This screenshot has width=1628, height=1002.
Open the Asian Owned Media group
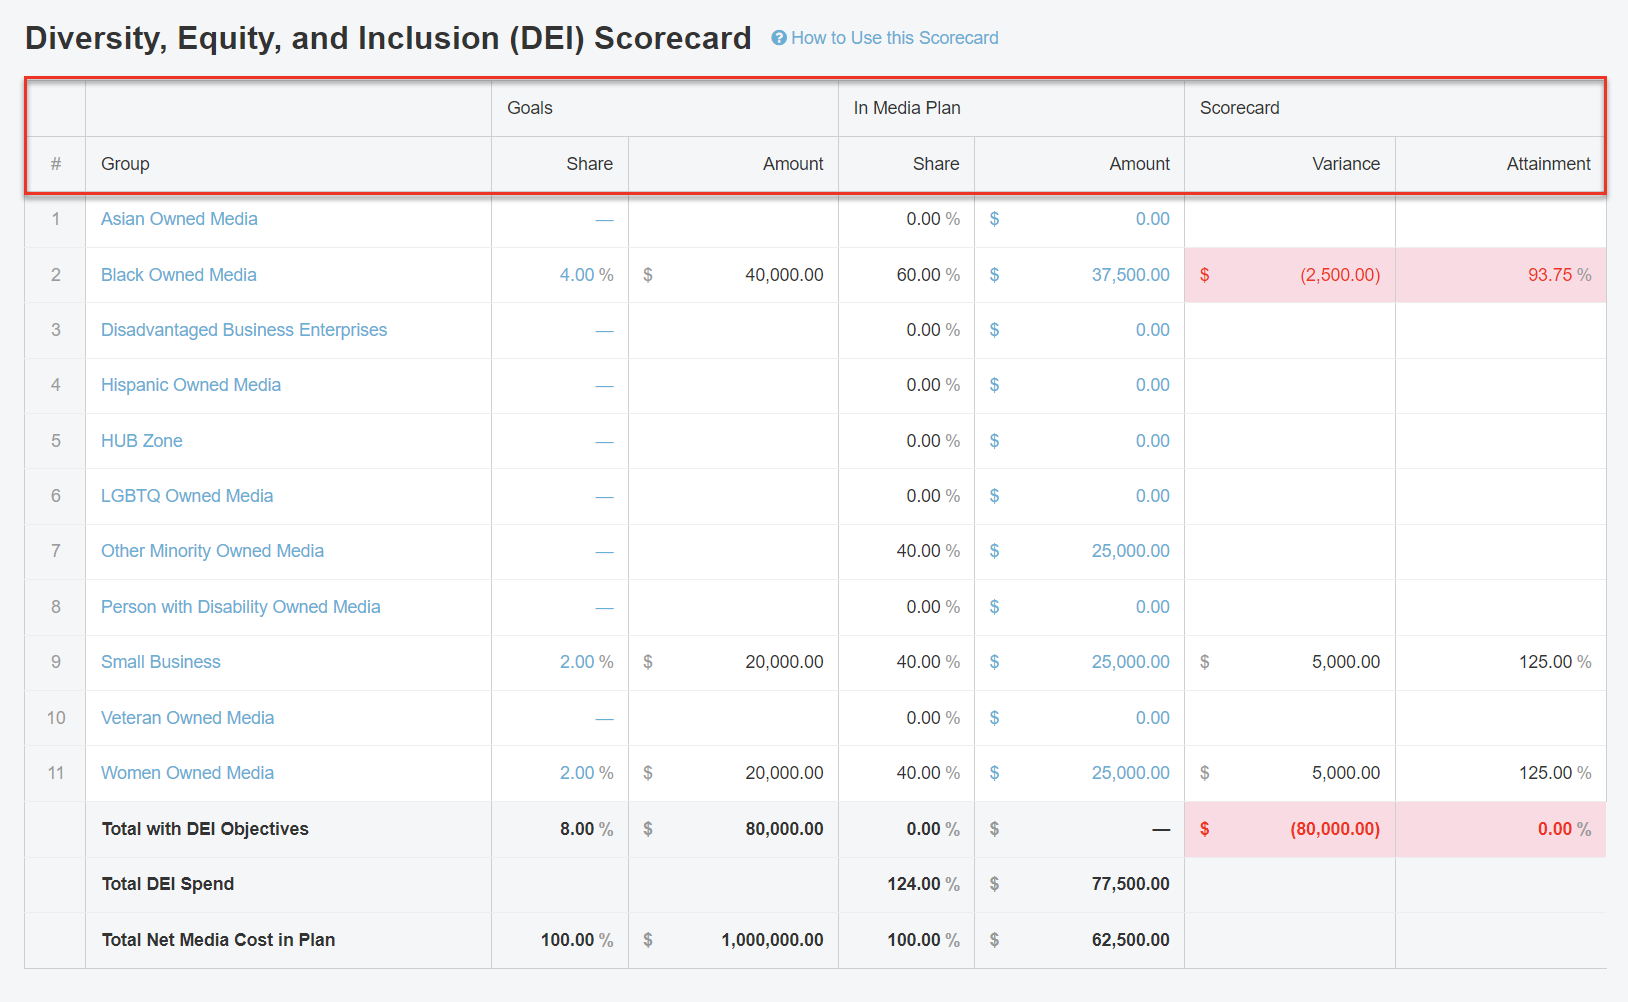(178, 219)
